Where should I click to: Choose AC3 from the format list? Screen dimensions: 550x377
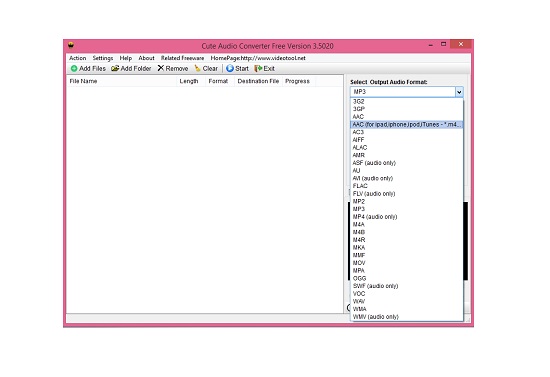pyautogui.click(x=407, y=132)
